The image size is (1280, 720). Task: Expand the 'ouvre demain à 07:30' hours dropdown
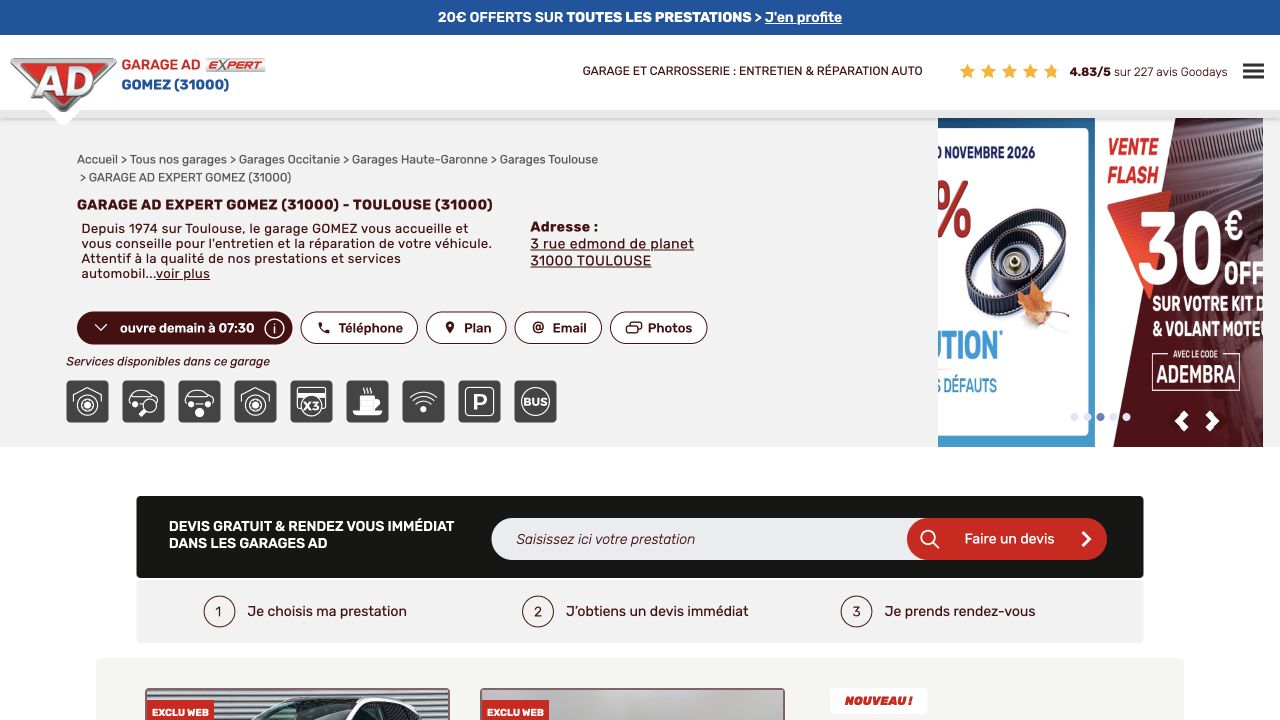click(x=184, y=328)
